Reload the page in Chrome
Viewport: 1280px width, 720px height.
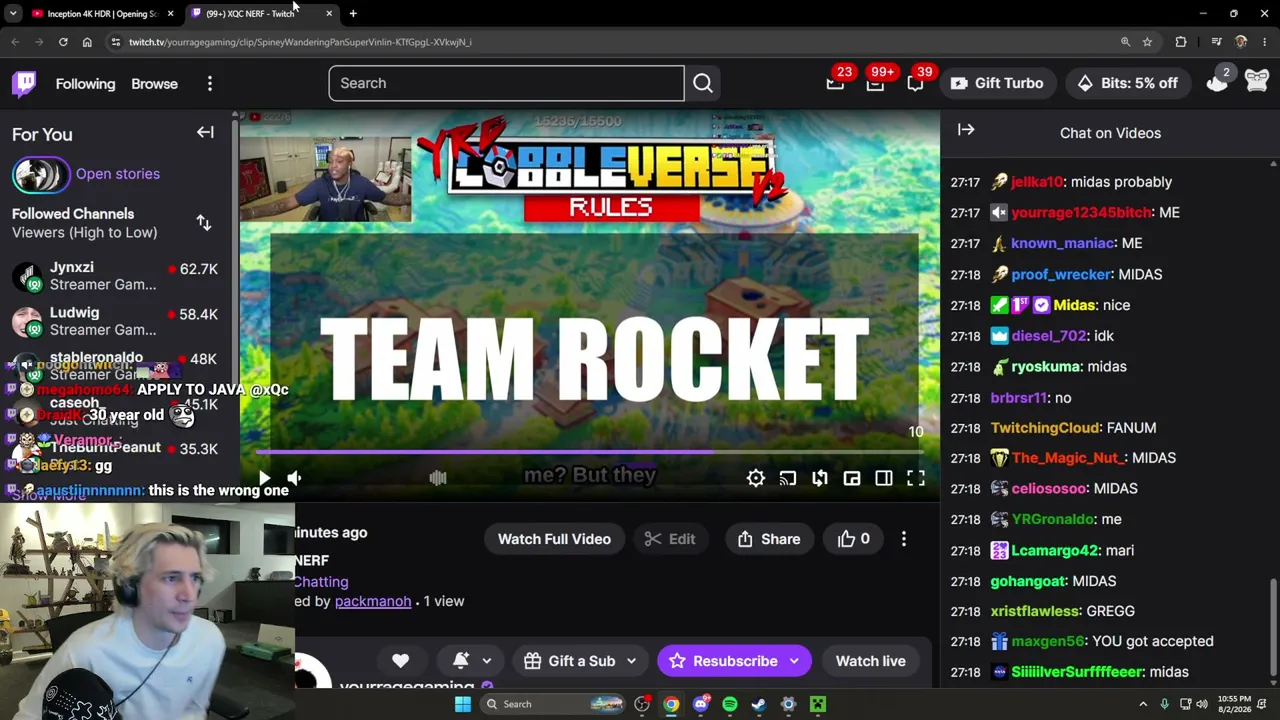coord(63,42)
